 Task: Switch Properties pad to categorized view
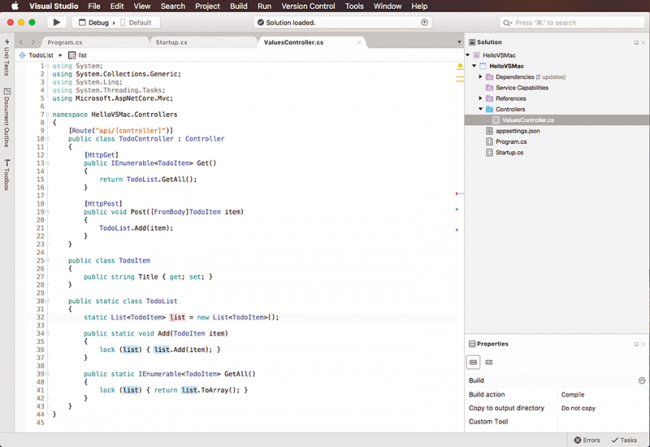(x=473, y=362)
